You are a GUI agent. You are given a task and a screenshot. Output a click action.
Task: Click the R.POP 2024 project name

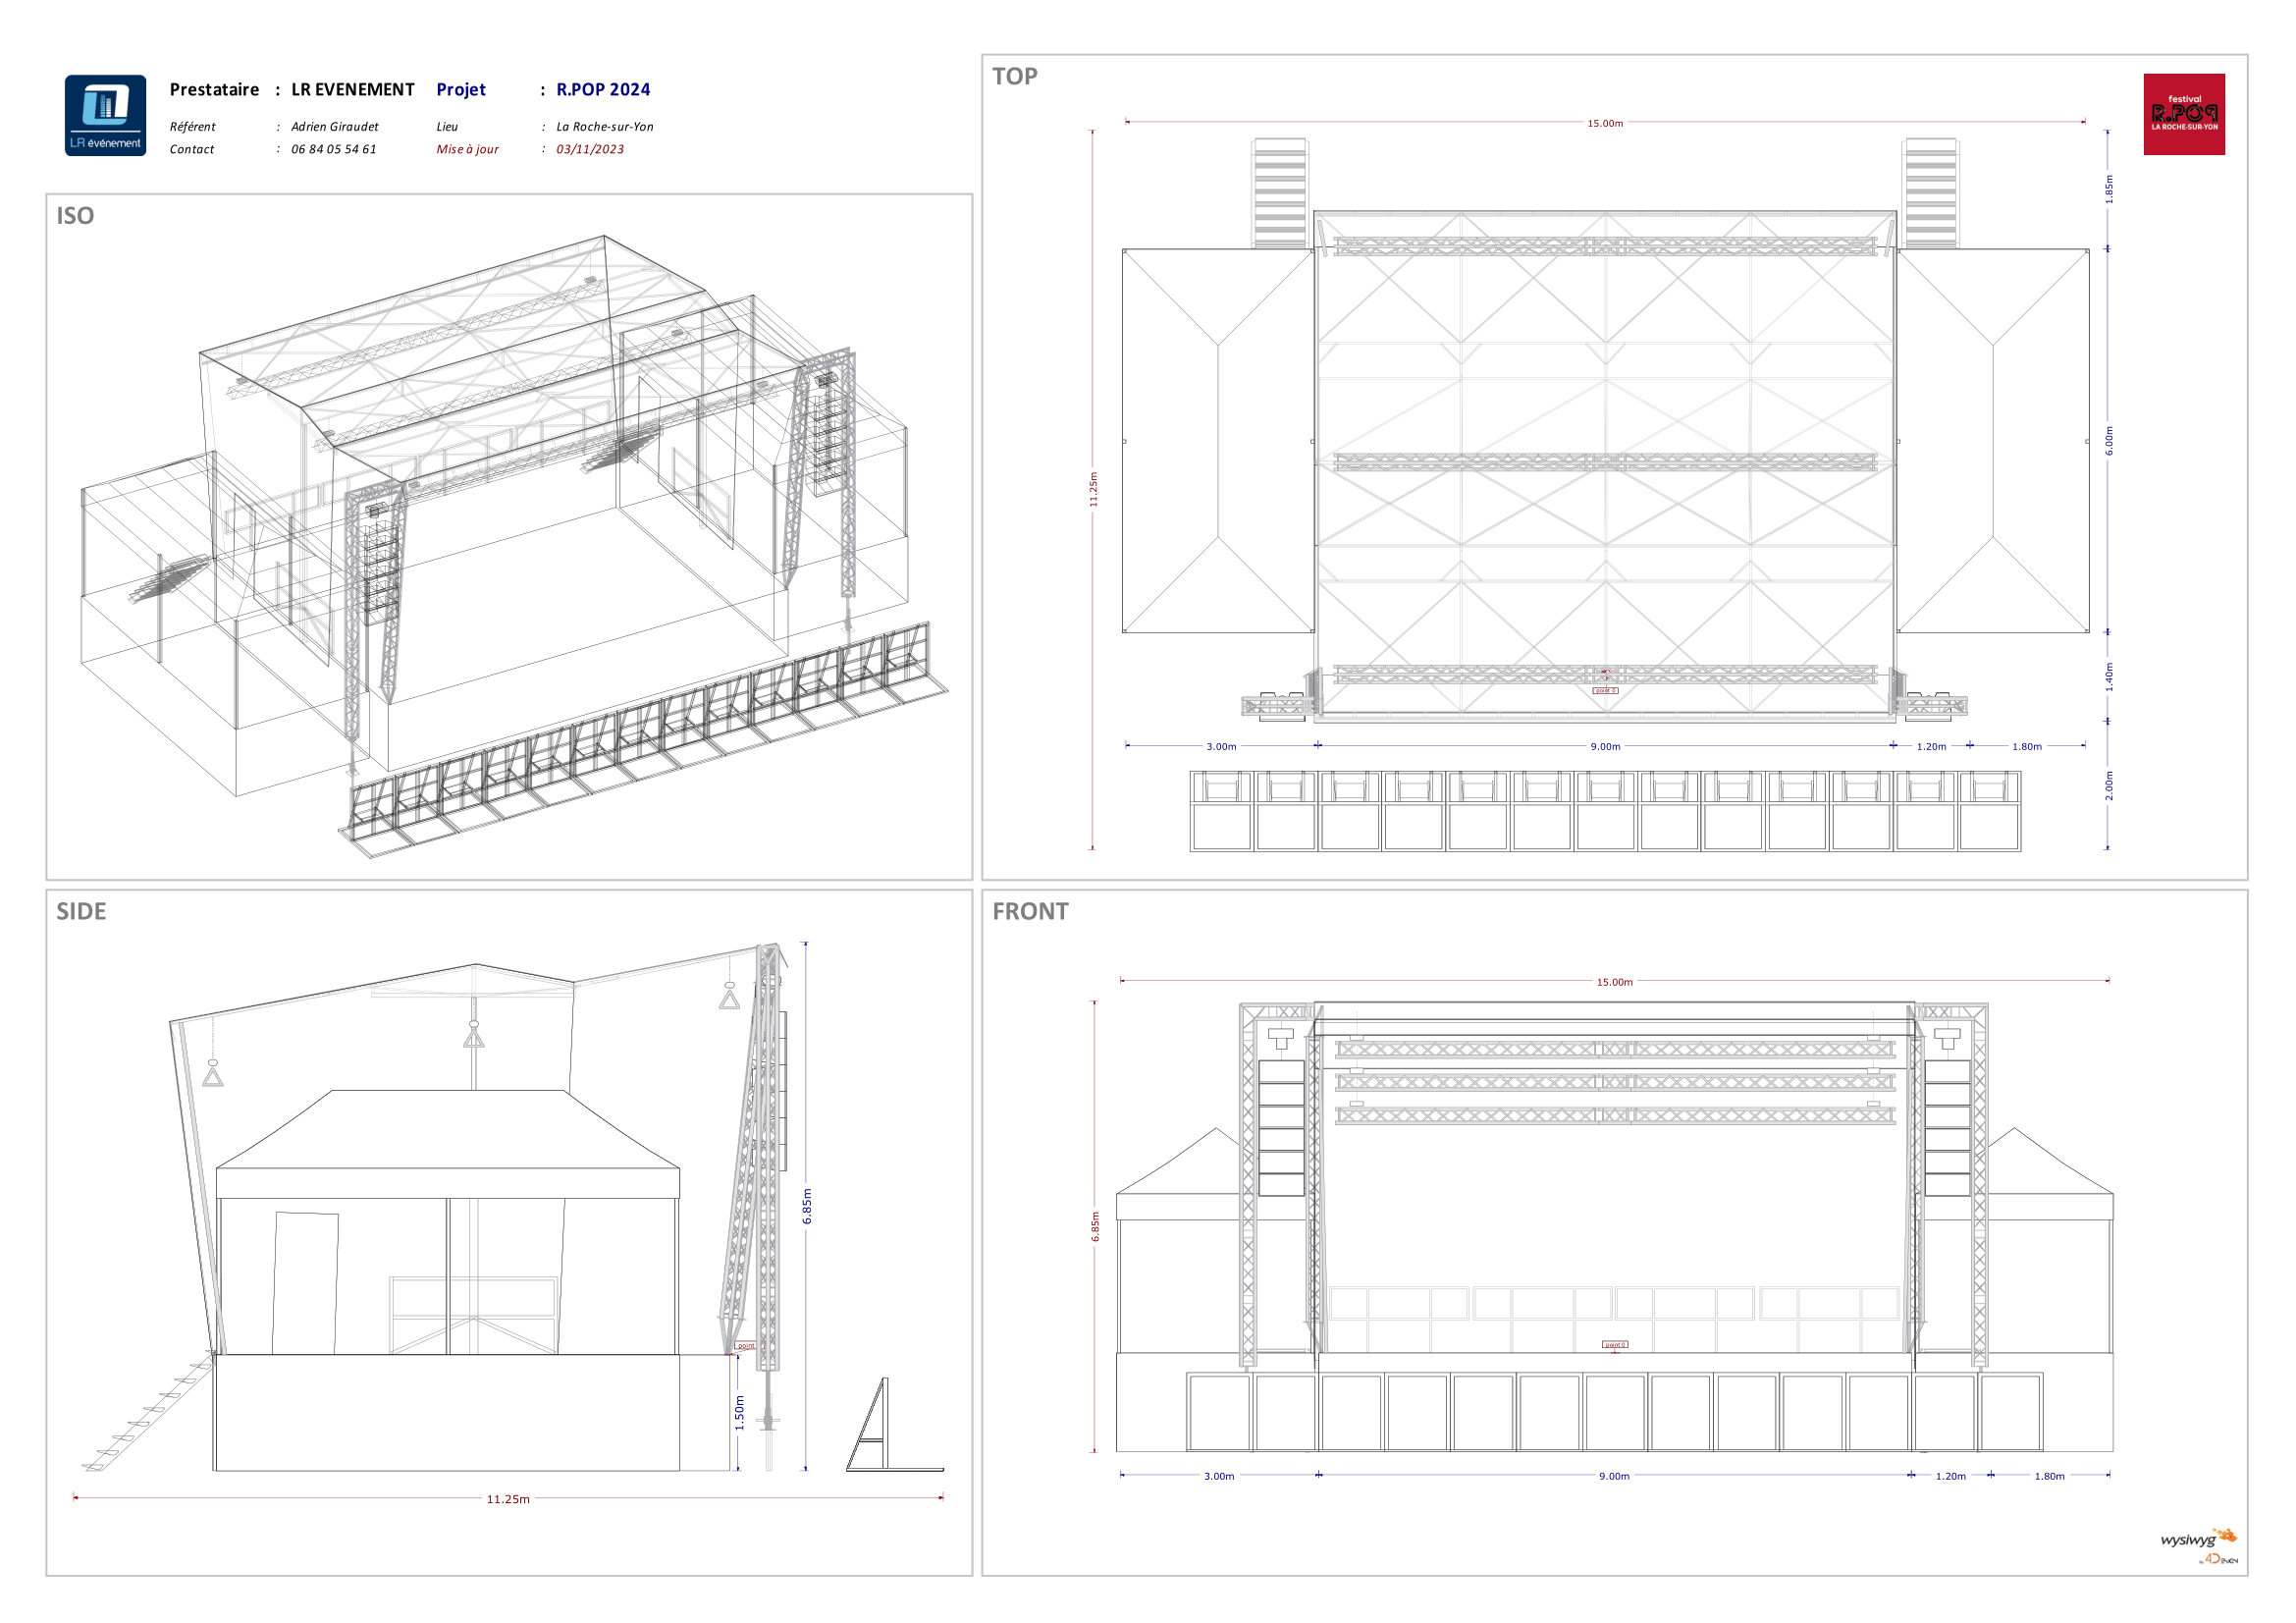603,90
